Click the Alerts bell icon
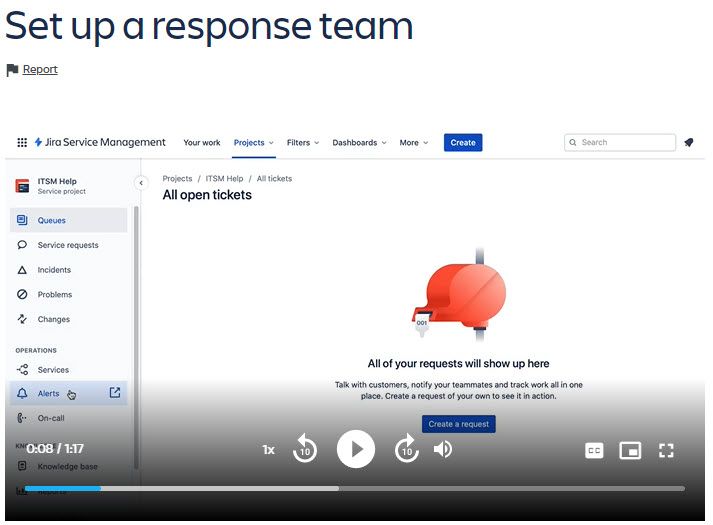The height and width of the screenshot is (525, 713). (x=22, y=393)
